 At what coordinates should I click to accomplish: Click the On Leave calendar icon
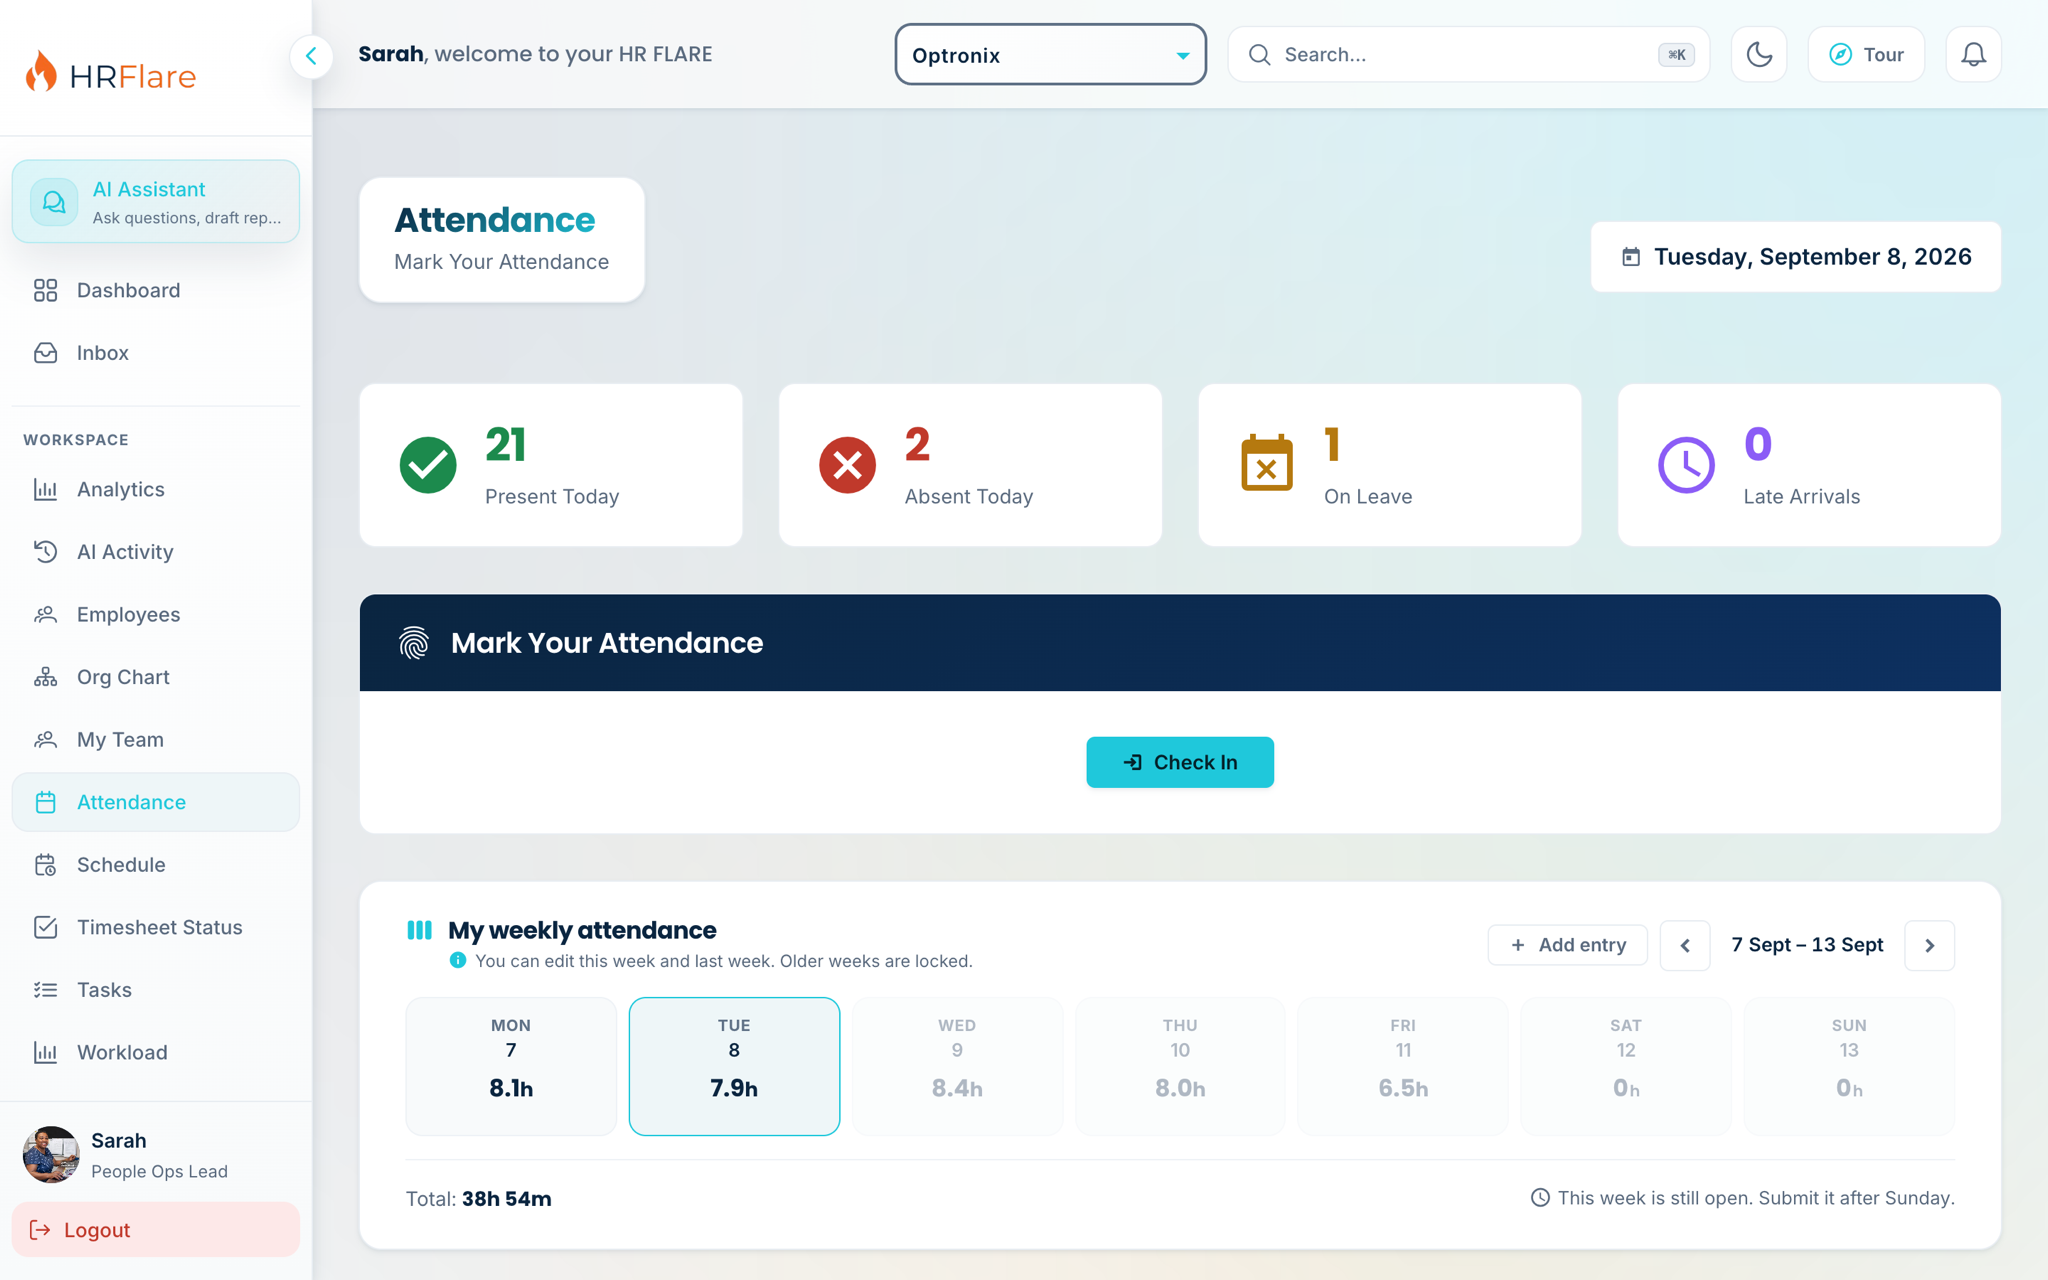click(1267, 463)
